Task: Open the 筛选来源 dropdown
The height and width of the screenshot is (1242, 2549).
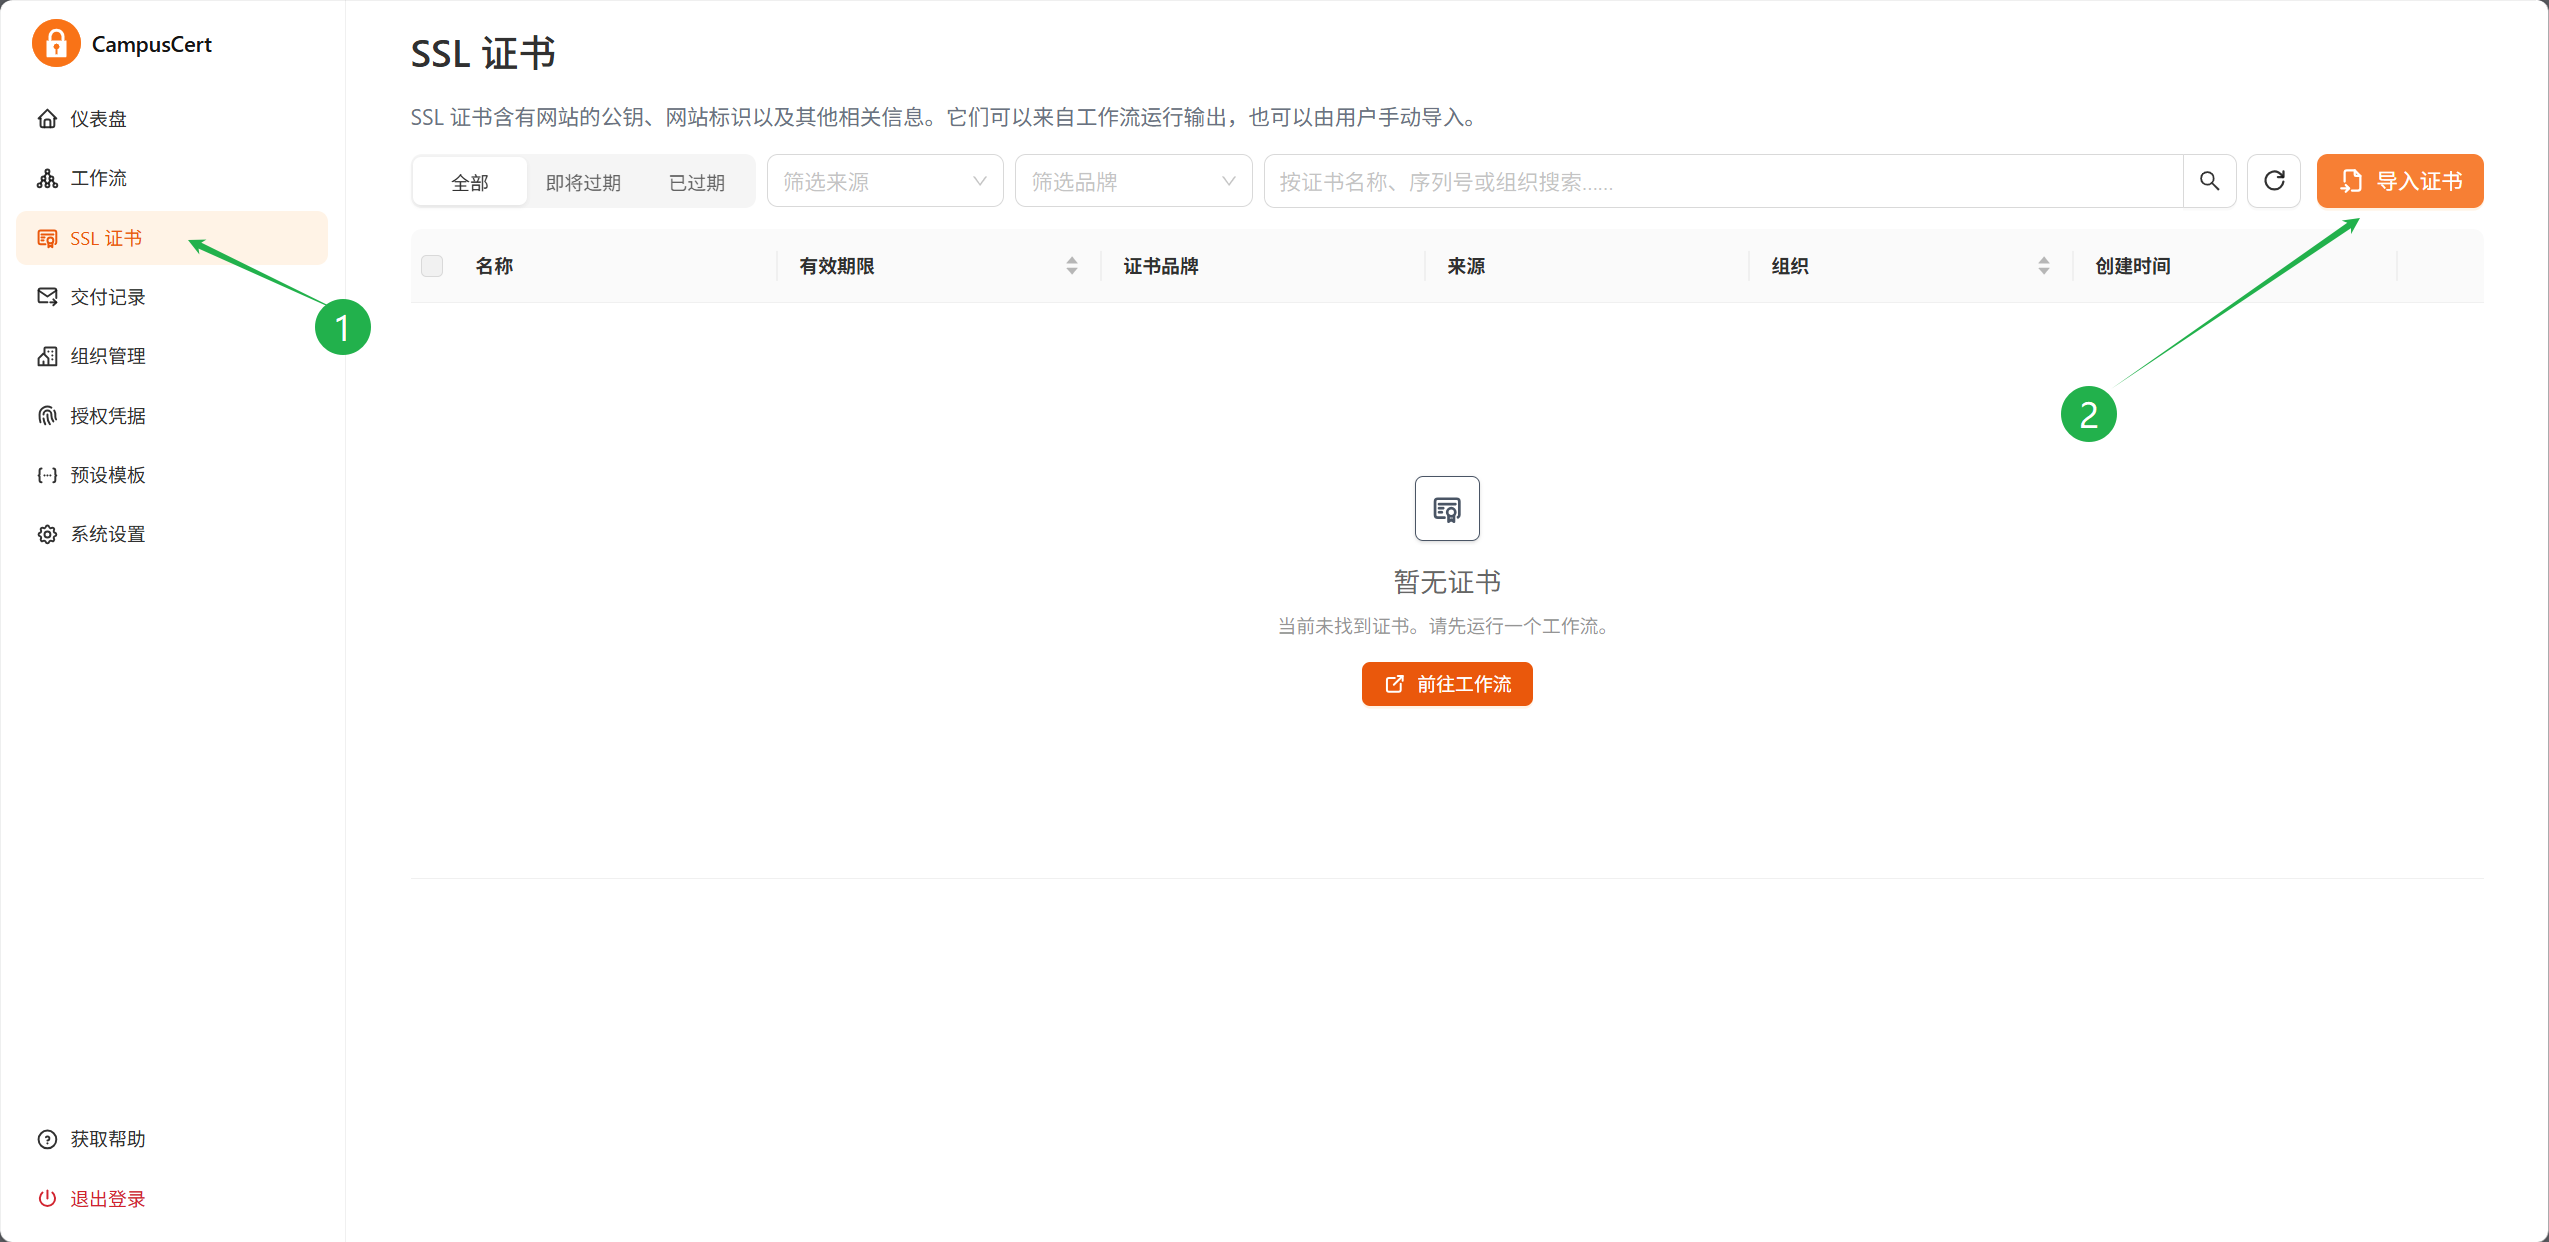Action: pyautogui.click(x=885, y=181)
